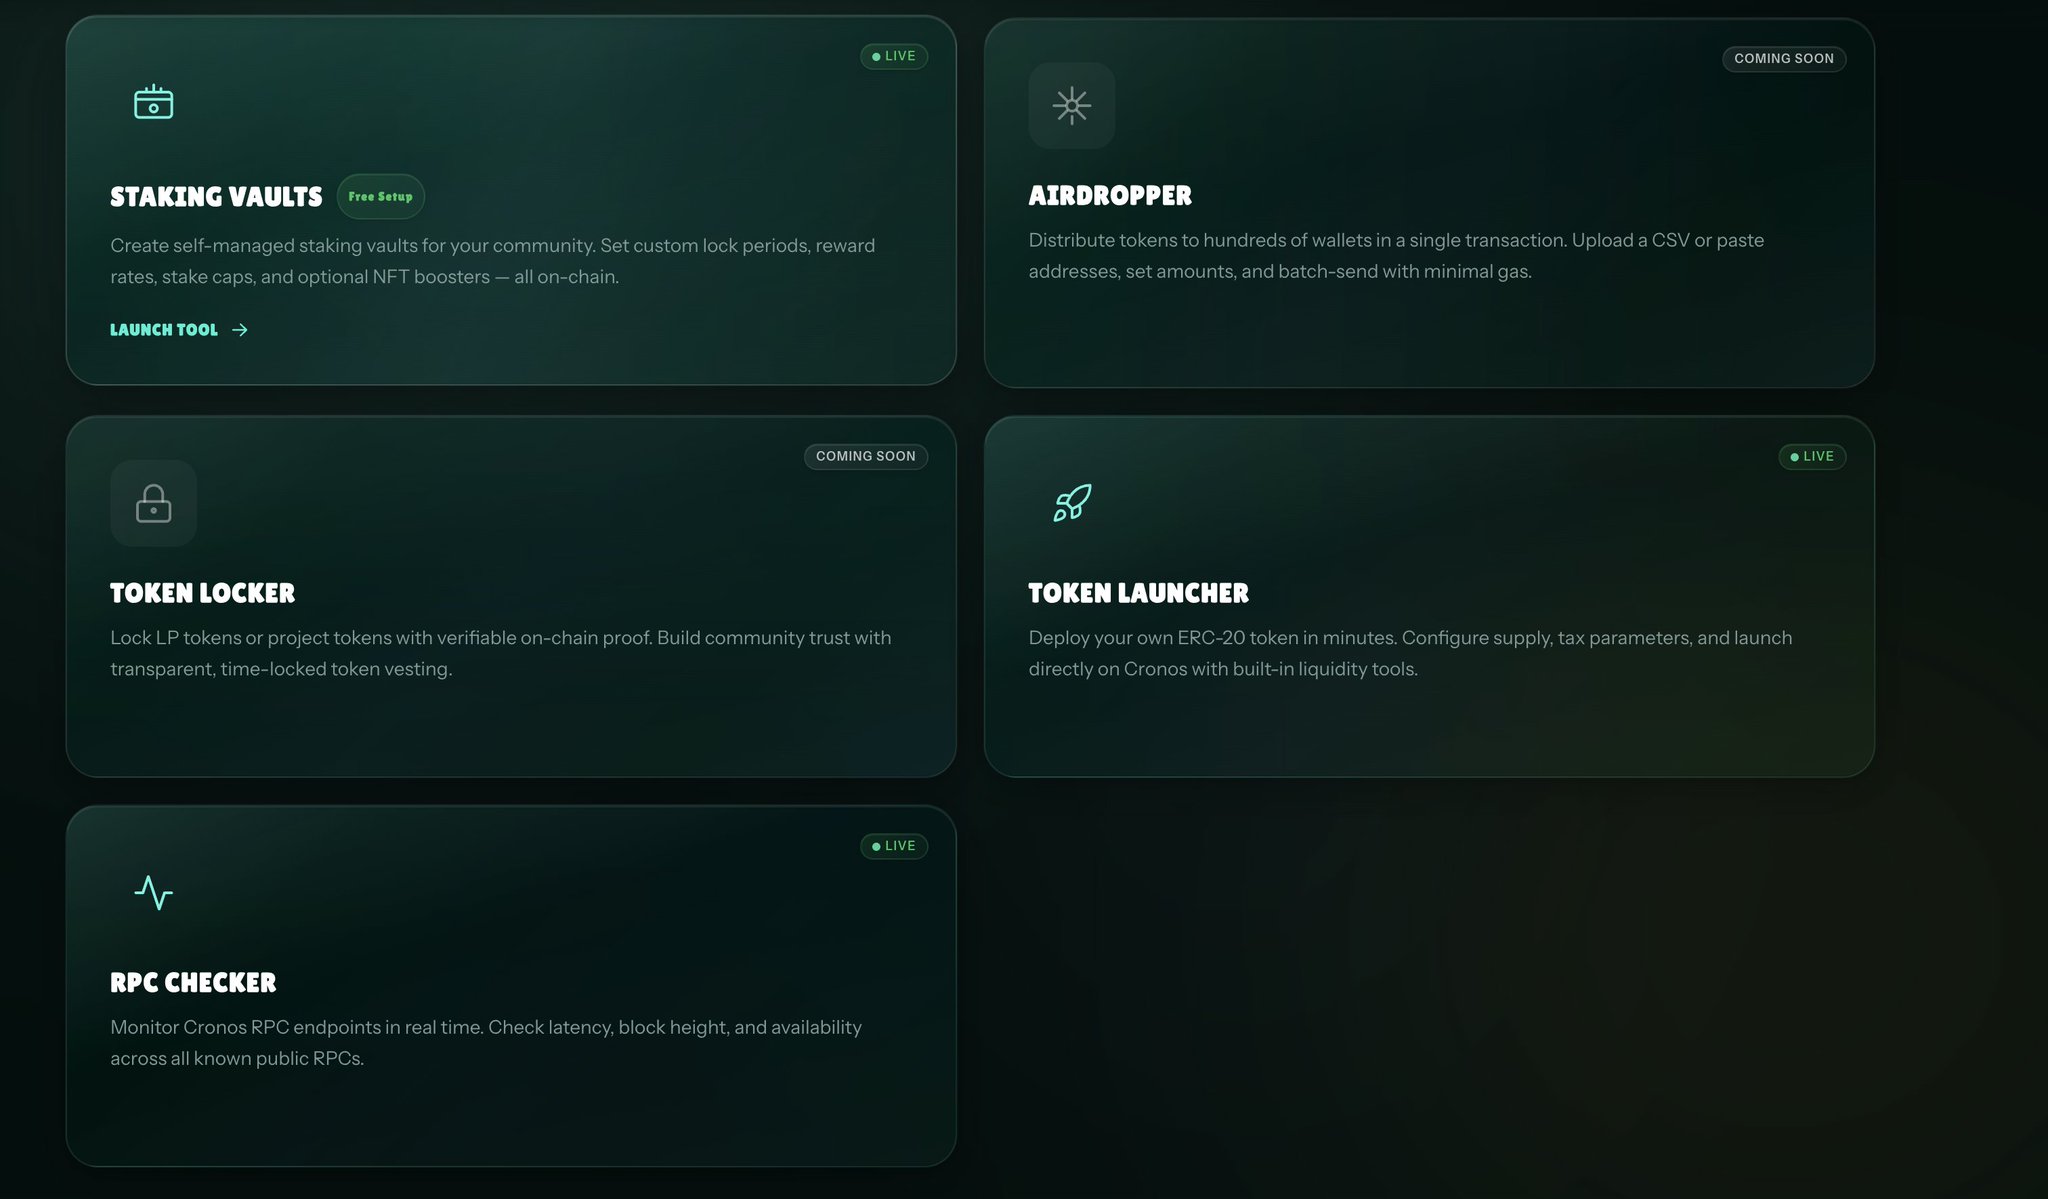Open the RPC Checker heading
The image size is (2048, 1199).
pyautogui.click(x=193, y=983)
